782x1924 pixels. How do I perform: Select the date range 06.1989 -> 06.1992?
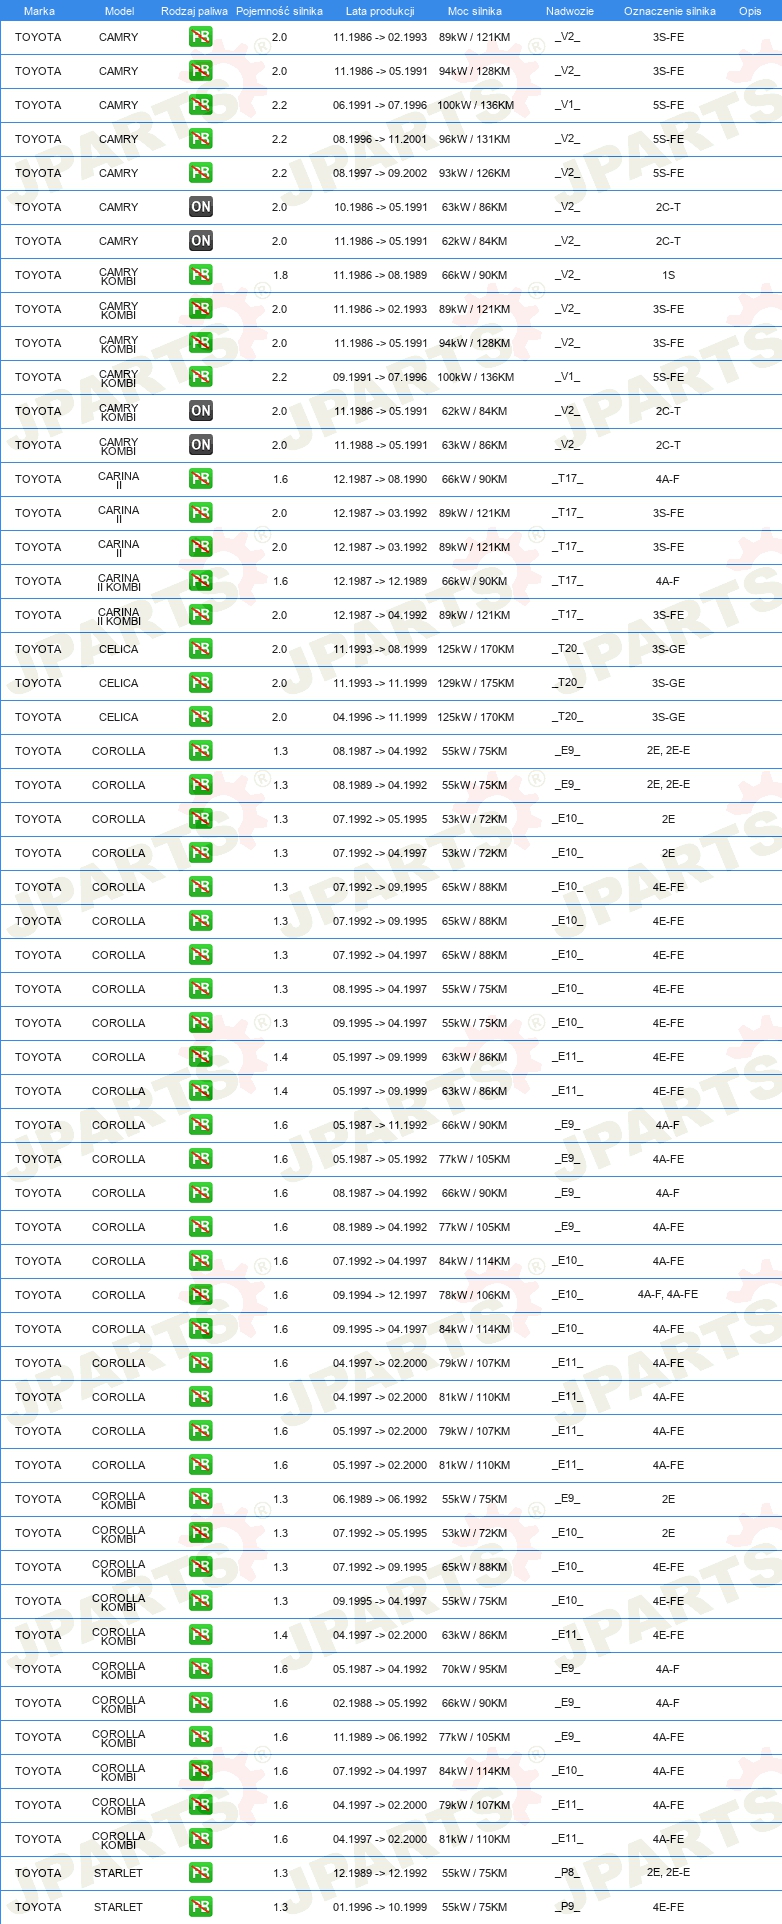click(x=380, y=1499)
